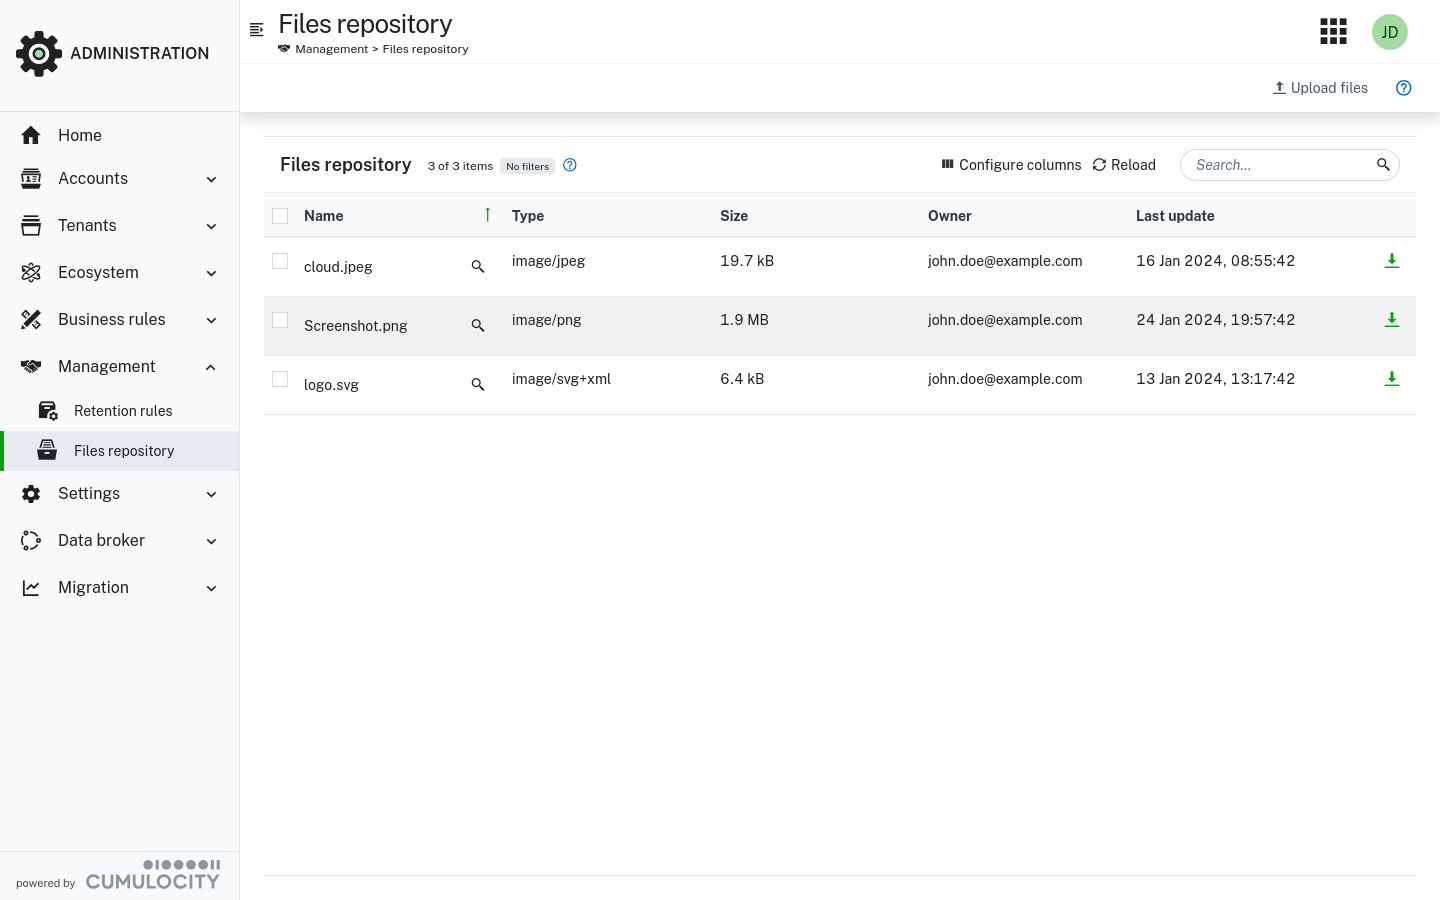1440x900 pixels.
Task: Click the Upload files button
Action: click(x=1320, y=88)
